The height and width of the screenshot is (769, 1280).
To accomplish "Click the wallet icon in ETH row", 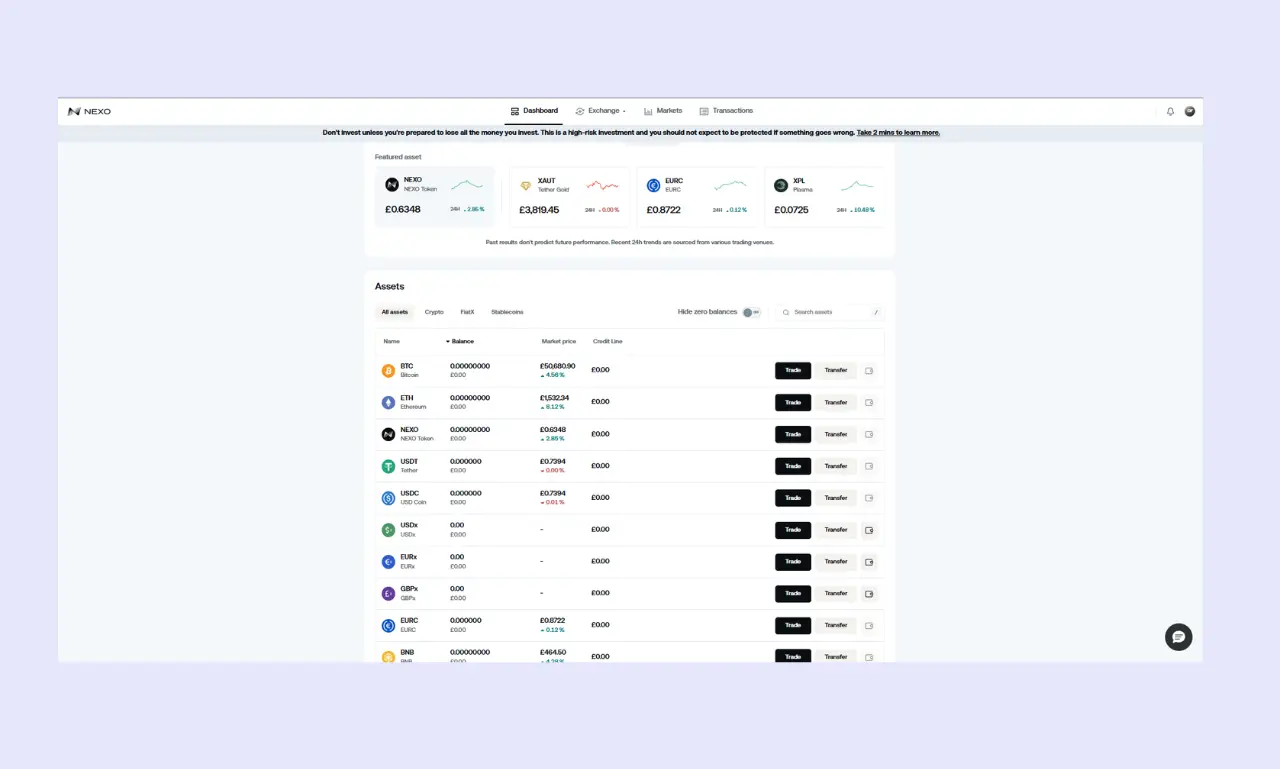I will (869, 403).
